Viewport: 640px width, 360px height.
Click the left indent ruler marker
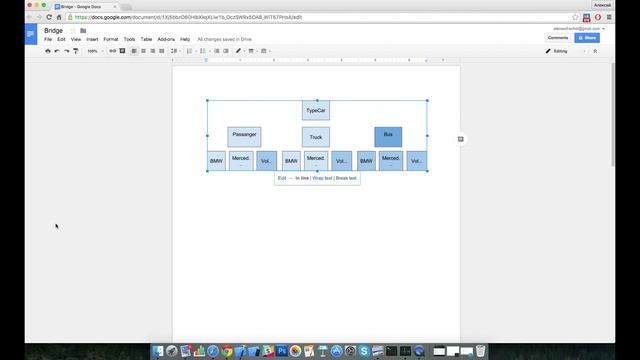pyautogui.click(x=206, y=60)
